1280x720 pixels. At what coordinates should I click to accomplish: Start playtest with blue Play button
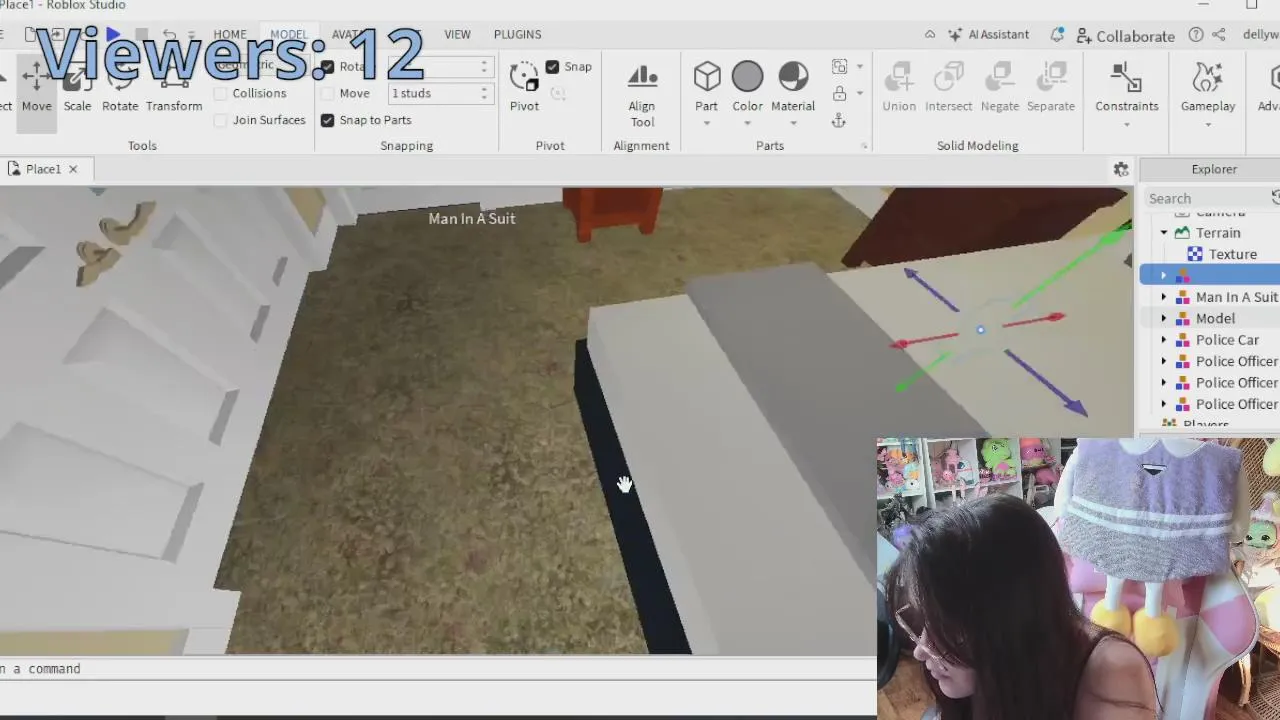pyautogui.click(x=113, y=34)
